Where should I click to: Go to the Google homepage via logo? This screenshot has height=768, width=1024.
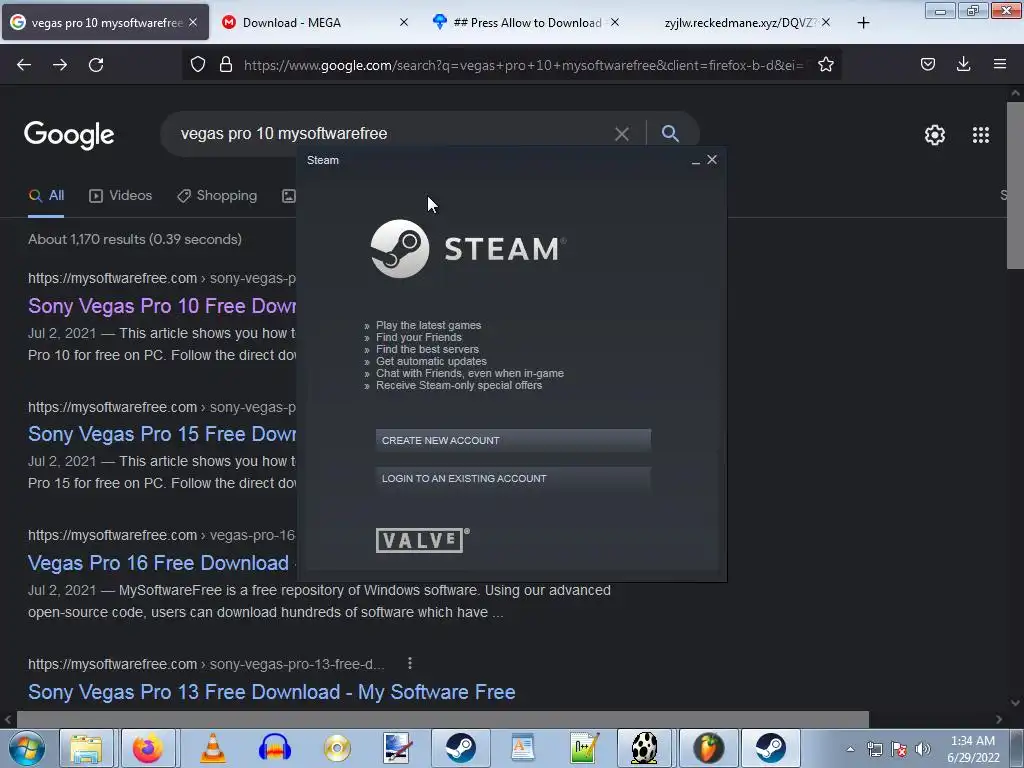(x=69, y=135)
